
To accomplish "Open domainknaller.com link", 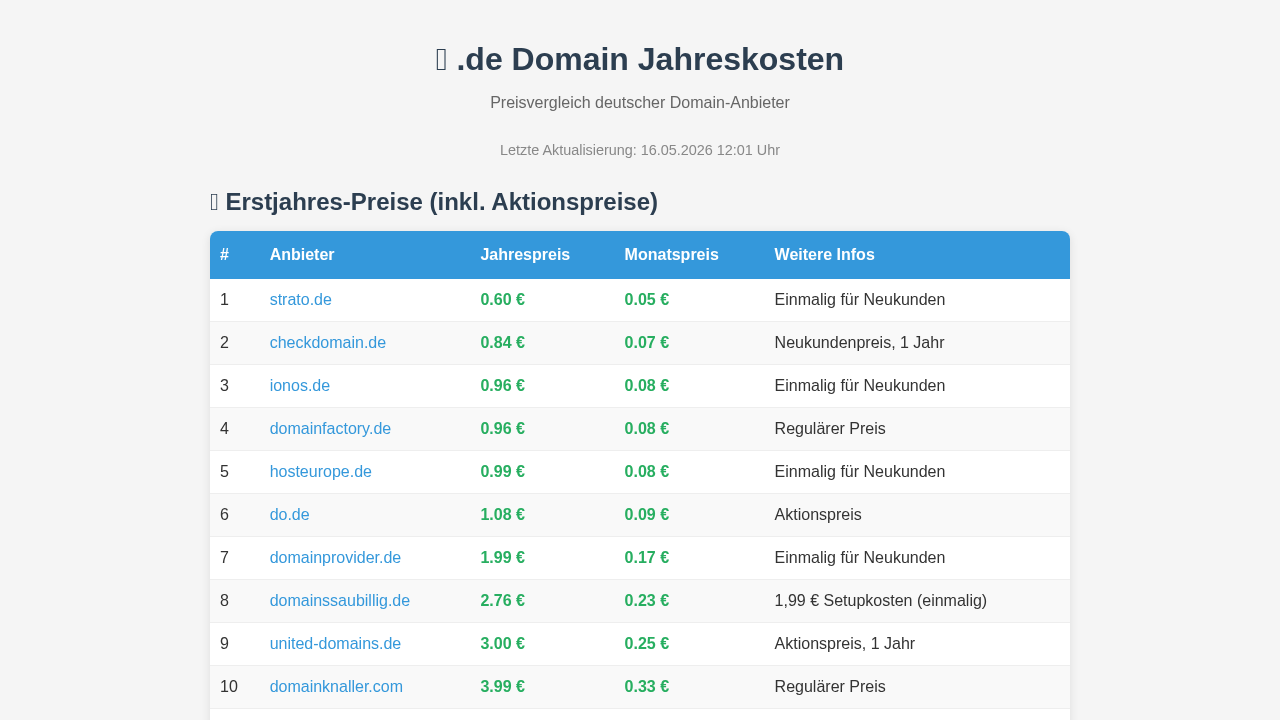I will click(336, 687).
